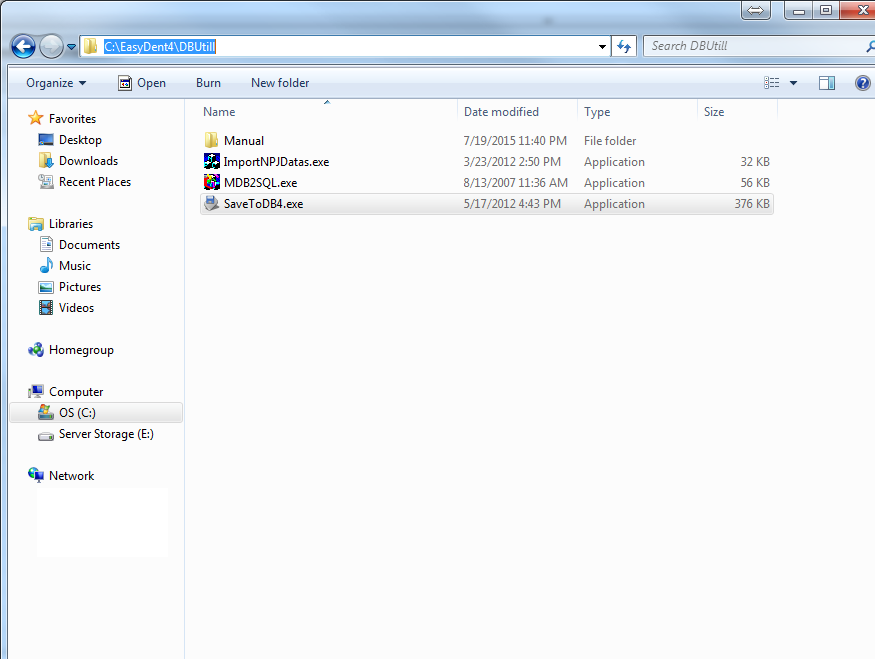Open Recent Places from Favorites
This screenshot has width=875, height=659.
tap(95, 182)
